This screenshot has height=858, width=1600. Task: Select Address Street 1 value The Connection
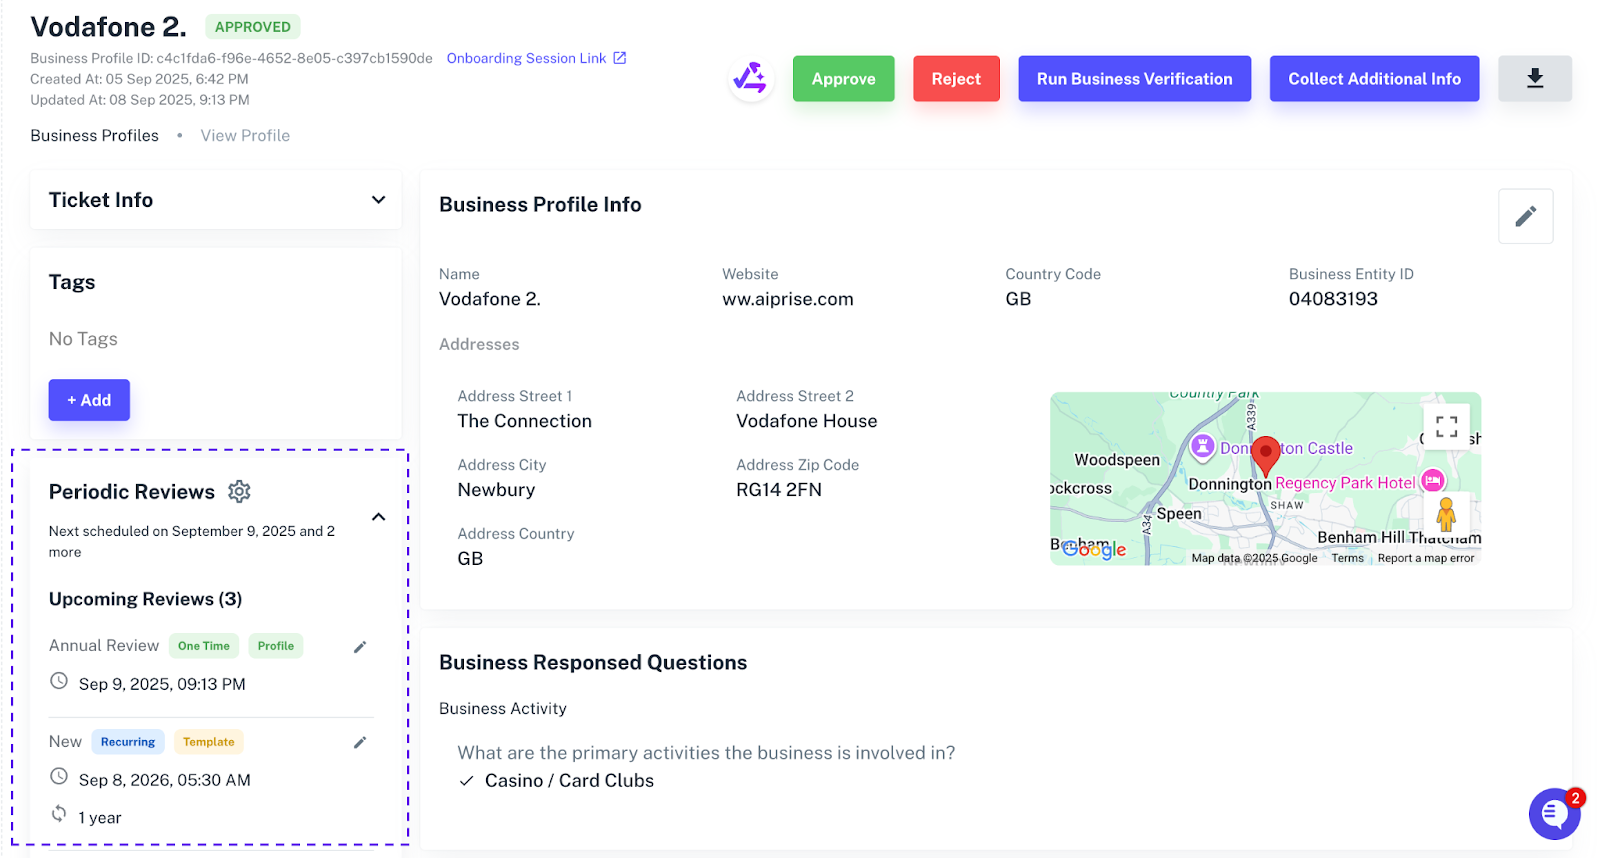[x=525, y=421]
